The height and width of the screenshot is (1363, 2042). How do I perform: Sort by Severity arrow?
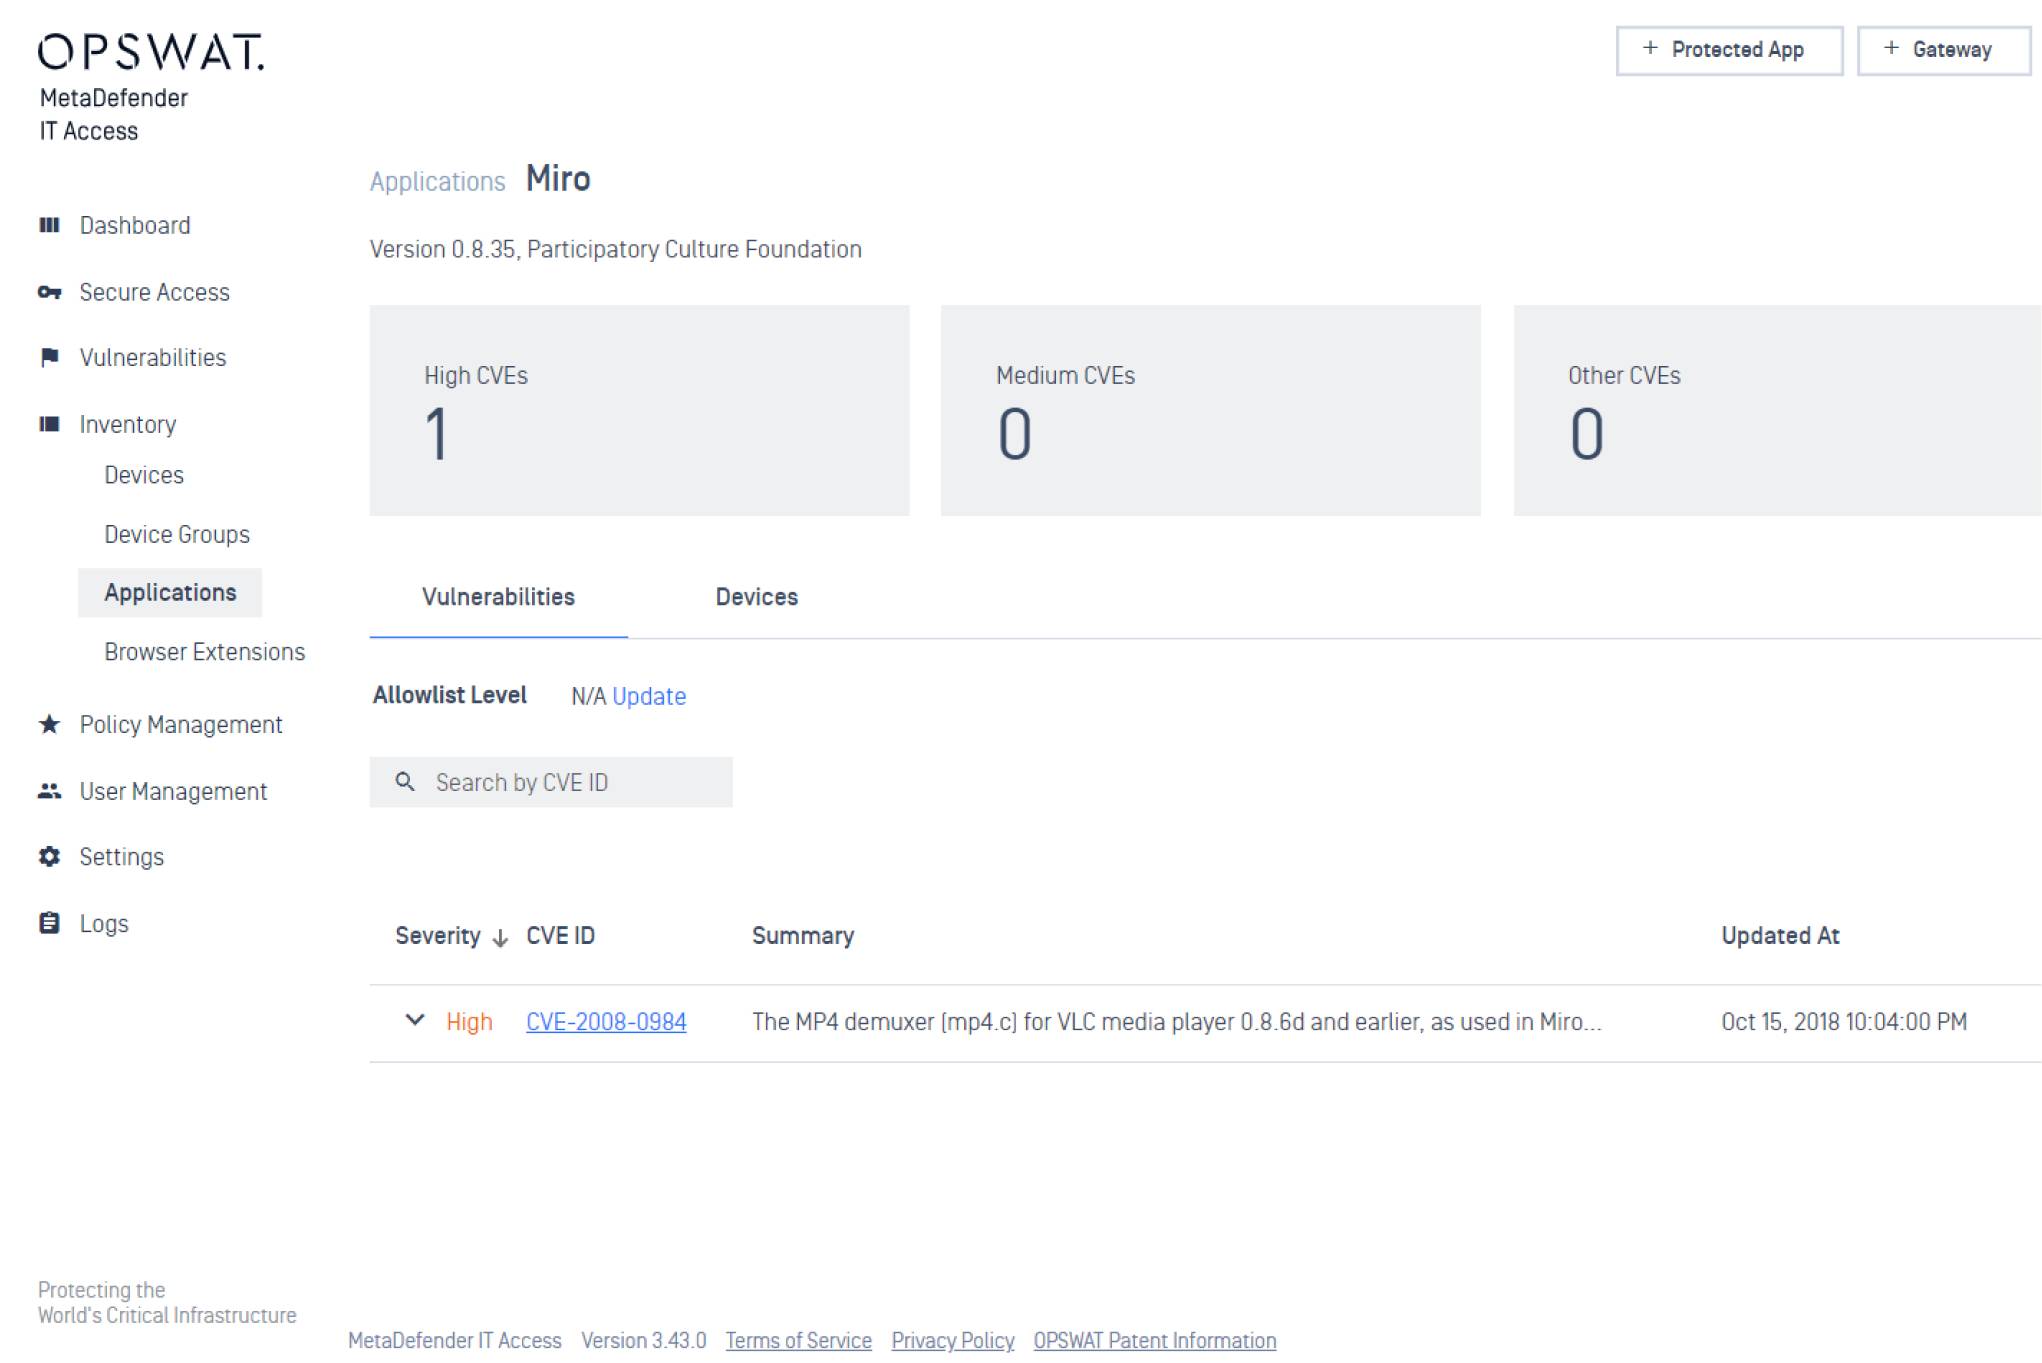501,937
